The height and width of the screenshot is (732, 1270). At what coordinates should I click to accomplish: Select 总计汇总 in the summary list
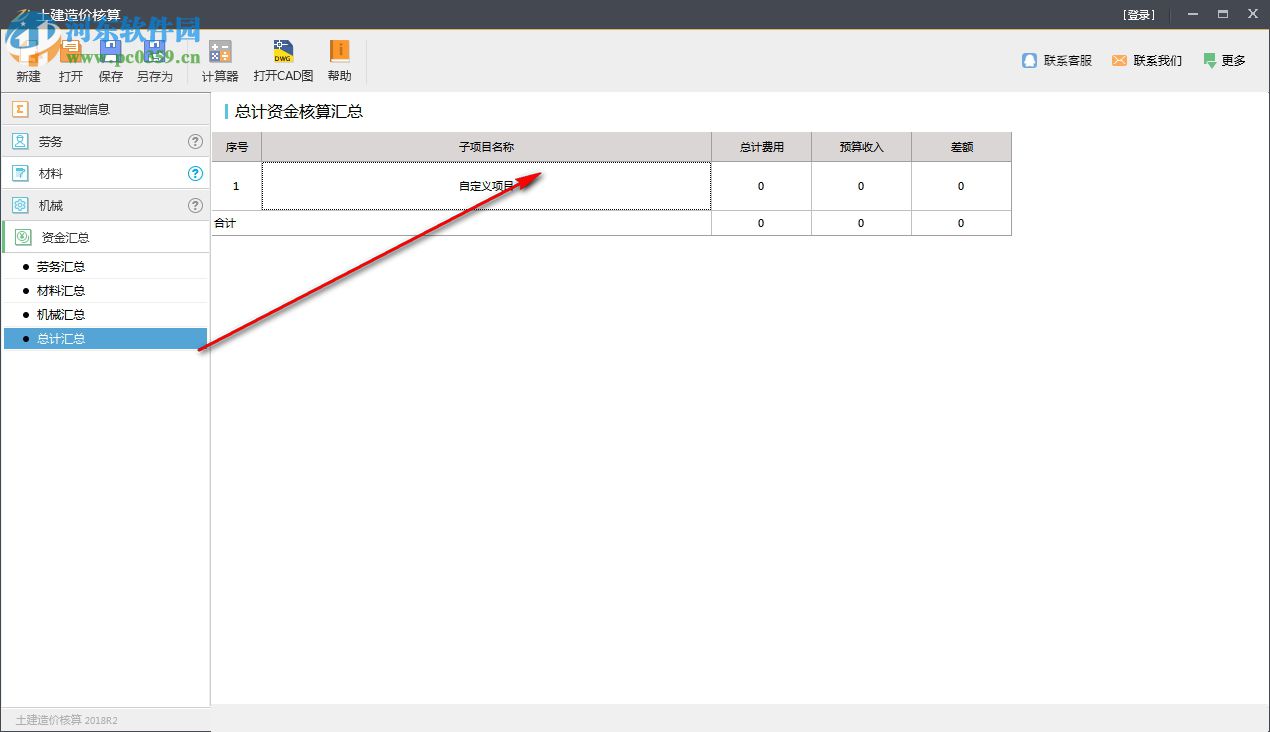(105, 339)
